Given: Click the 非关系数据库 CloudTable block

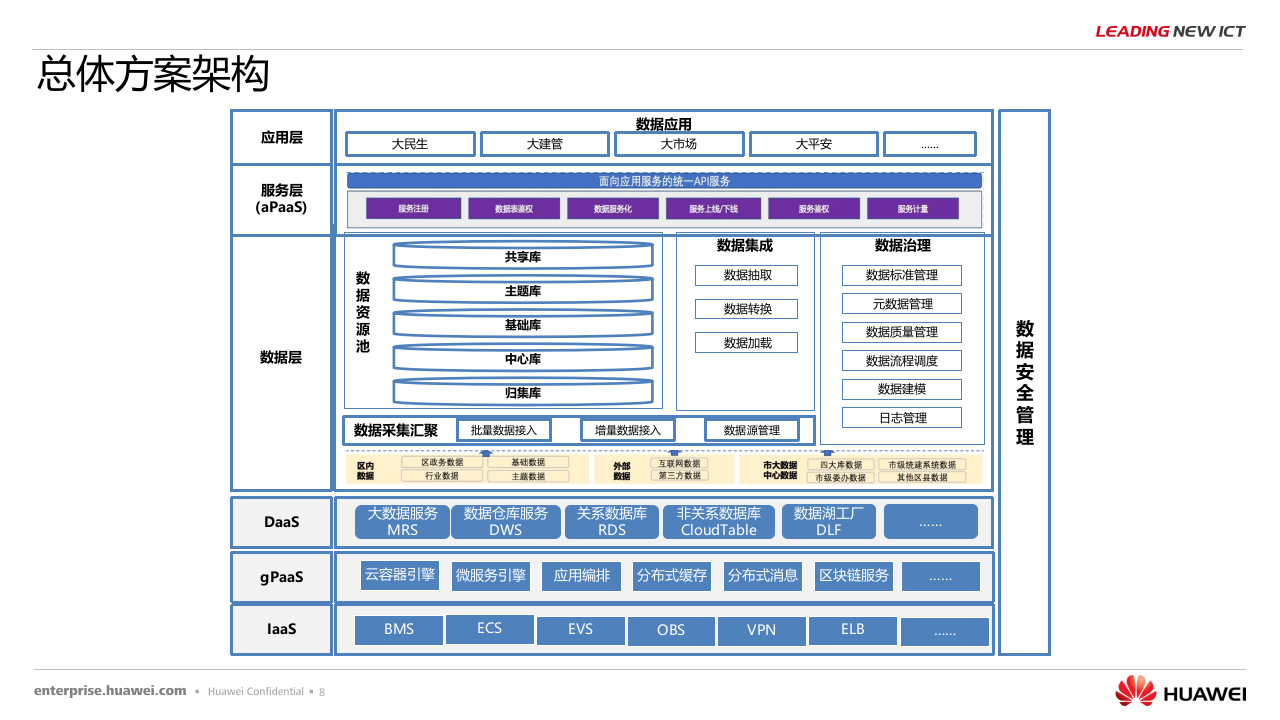Looking at the screenshot, I should (720, 521).
